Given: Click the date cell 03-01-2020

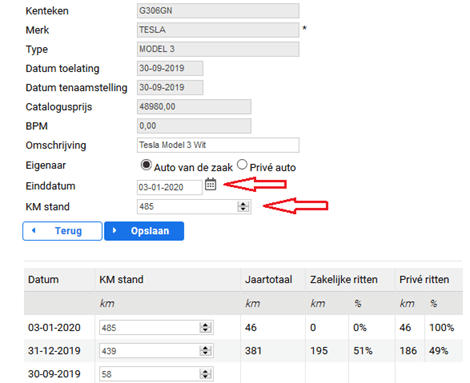Looking at the screenshot, I should 54,328.
